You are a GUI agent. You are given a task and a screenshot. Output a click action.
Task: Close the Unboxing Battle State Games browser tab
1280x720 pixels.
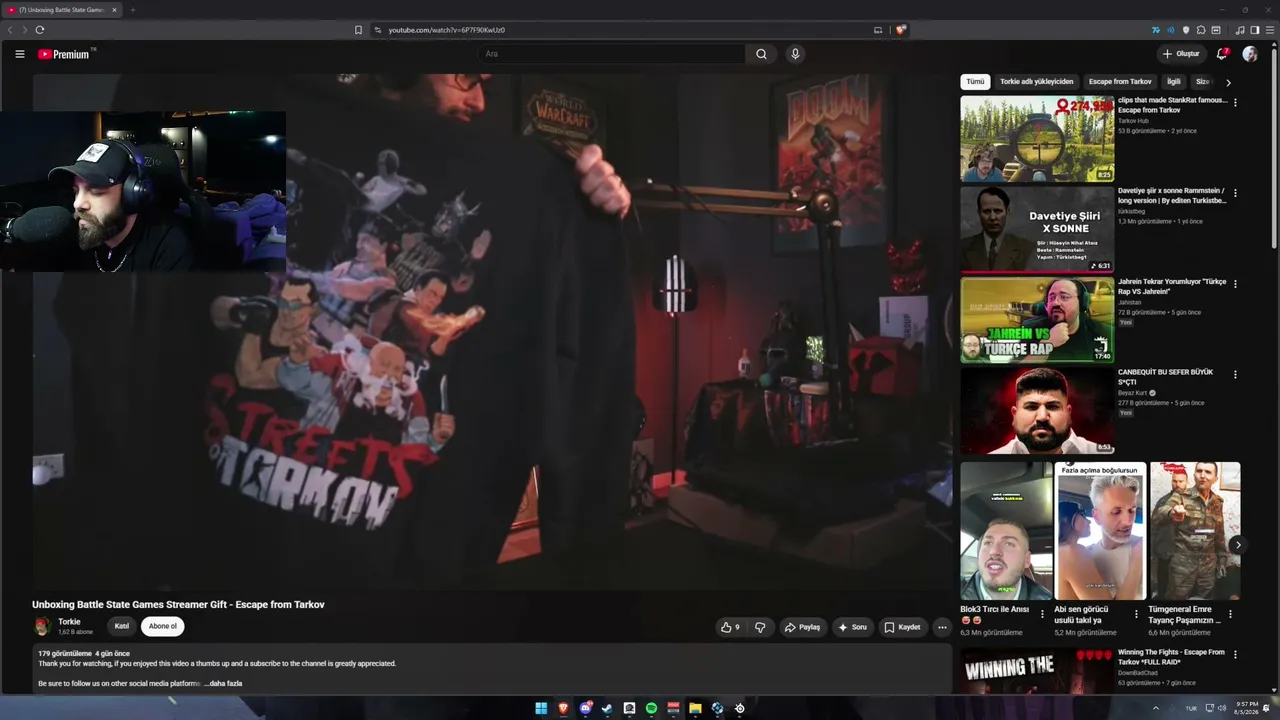(114, 10)
